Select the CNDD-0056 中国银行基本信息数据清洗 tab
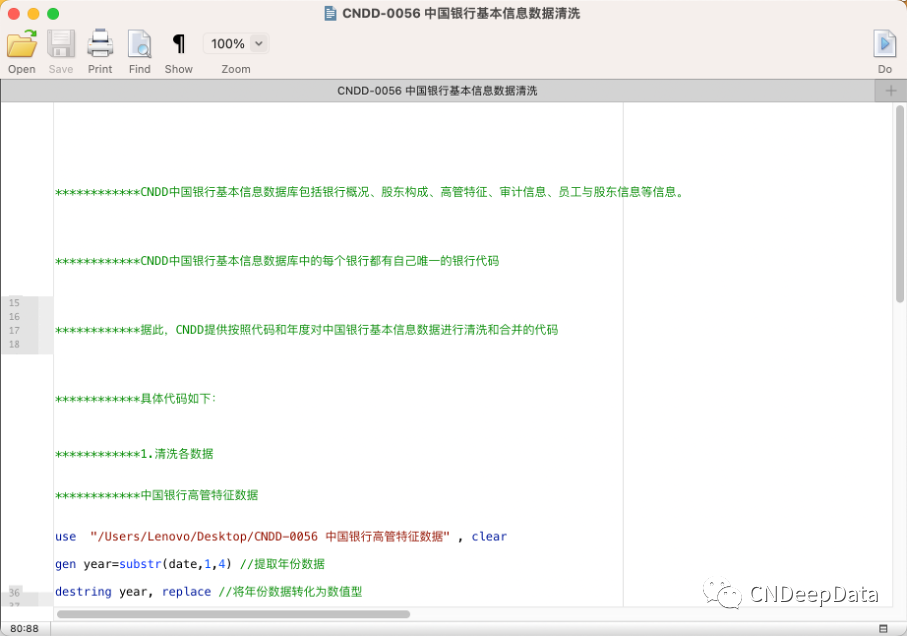 [x=437, y=91]
